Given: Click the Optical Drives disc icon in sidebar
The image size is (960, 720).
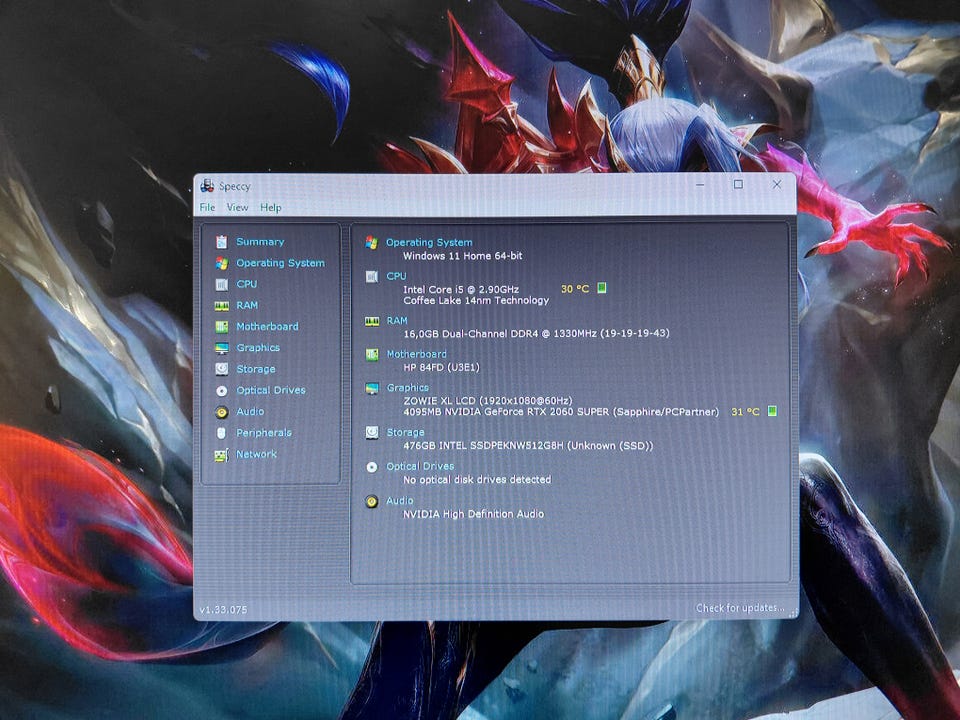Looking at the screenshot, I should (222, 391).
